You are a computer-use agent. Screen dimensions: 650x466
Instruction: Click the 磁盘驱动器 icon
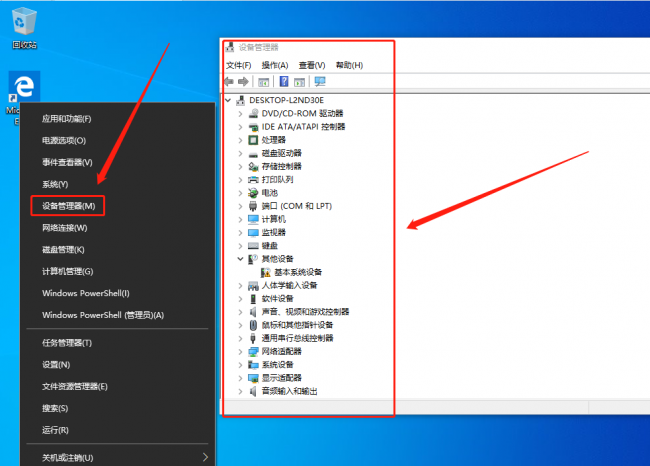click(x=253, y=154)
